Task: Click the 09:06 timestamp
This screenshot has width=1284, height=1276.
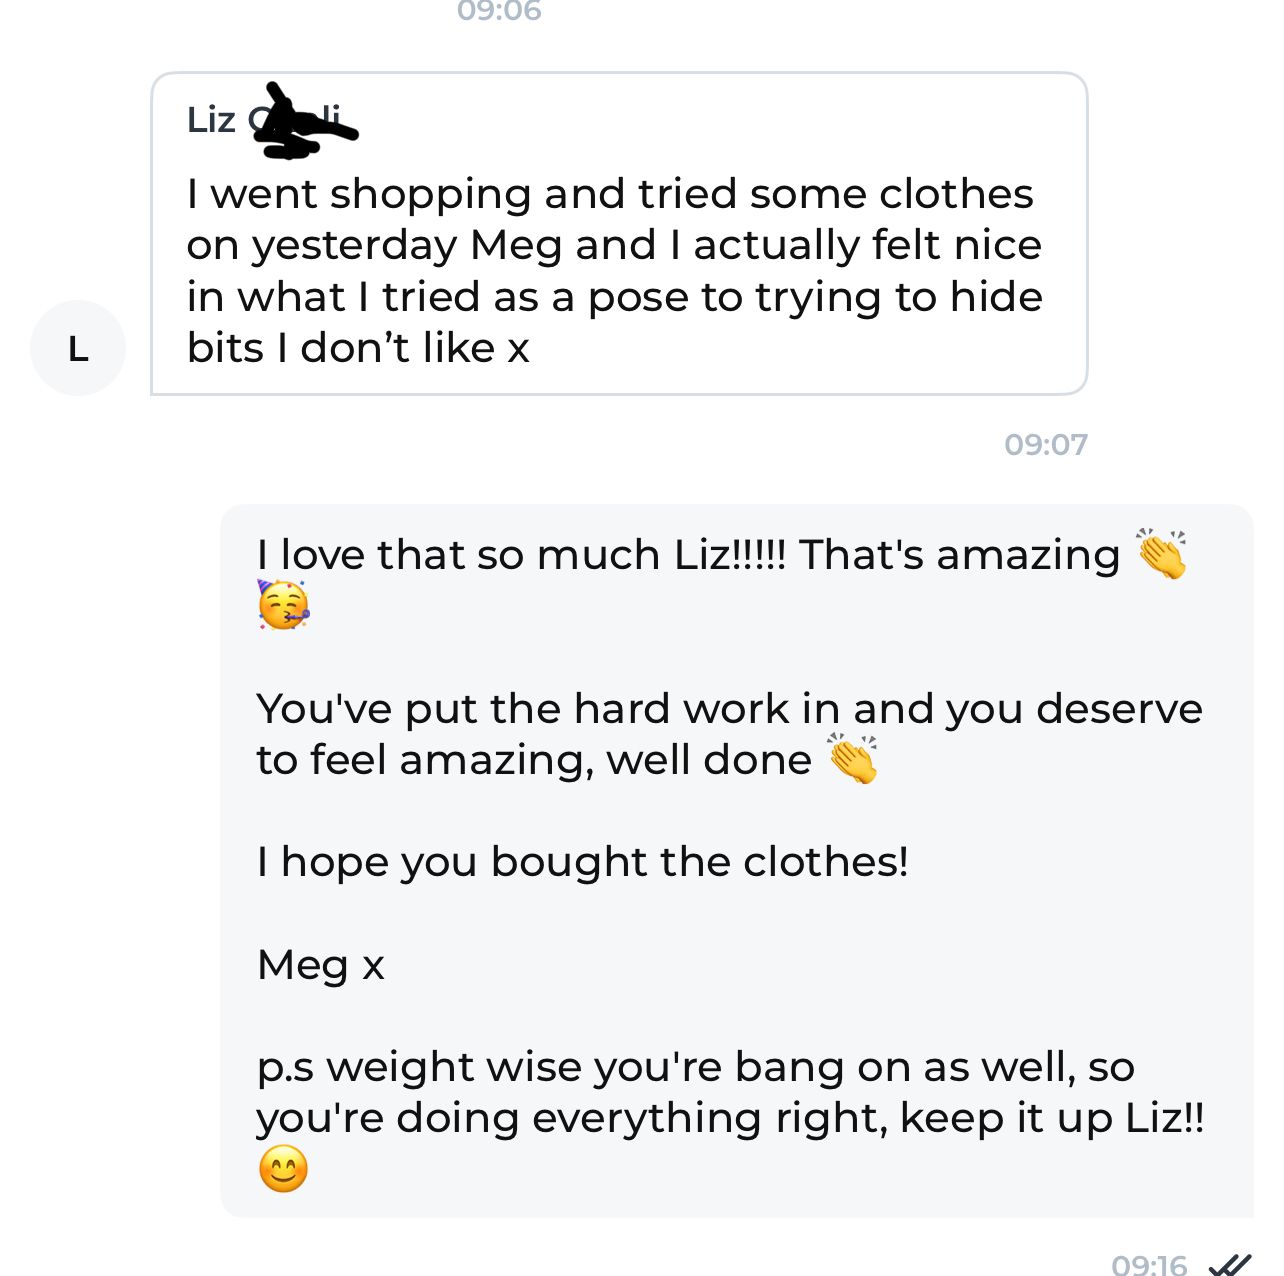Action: [499, 11]
